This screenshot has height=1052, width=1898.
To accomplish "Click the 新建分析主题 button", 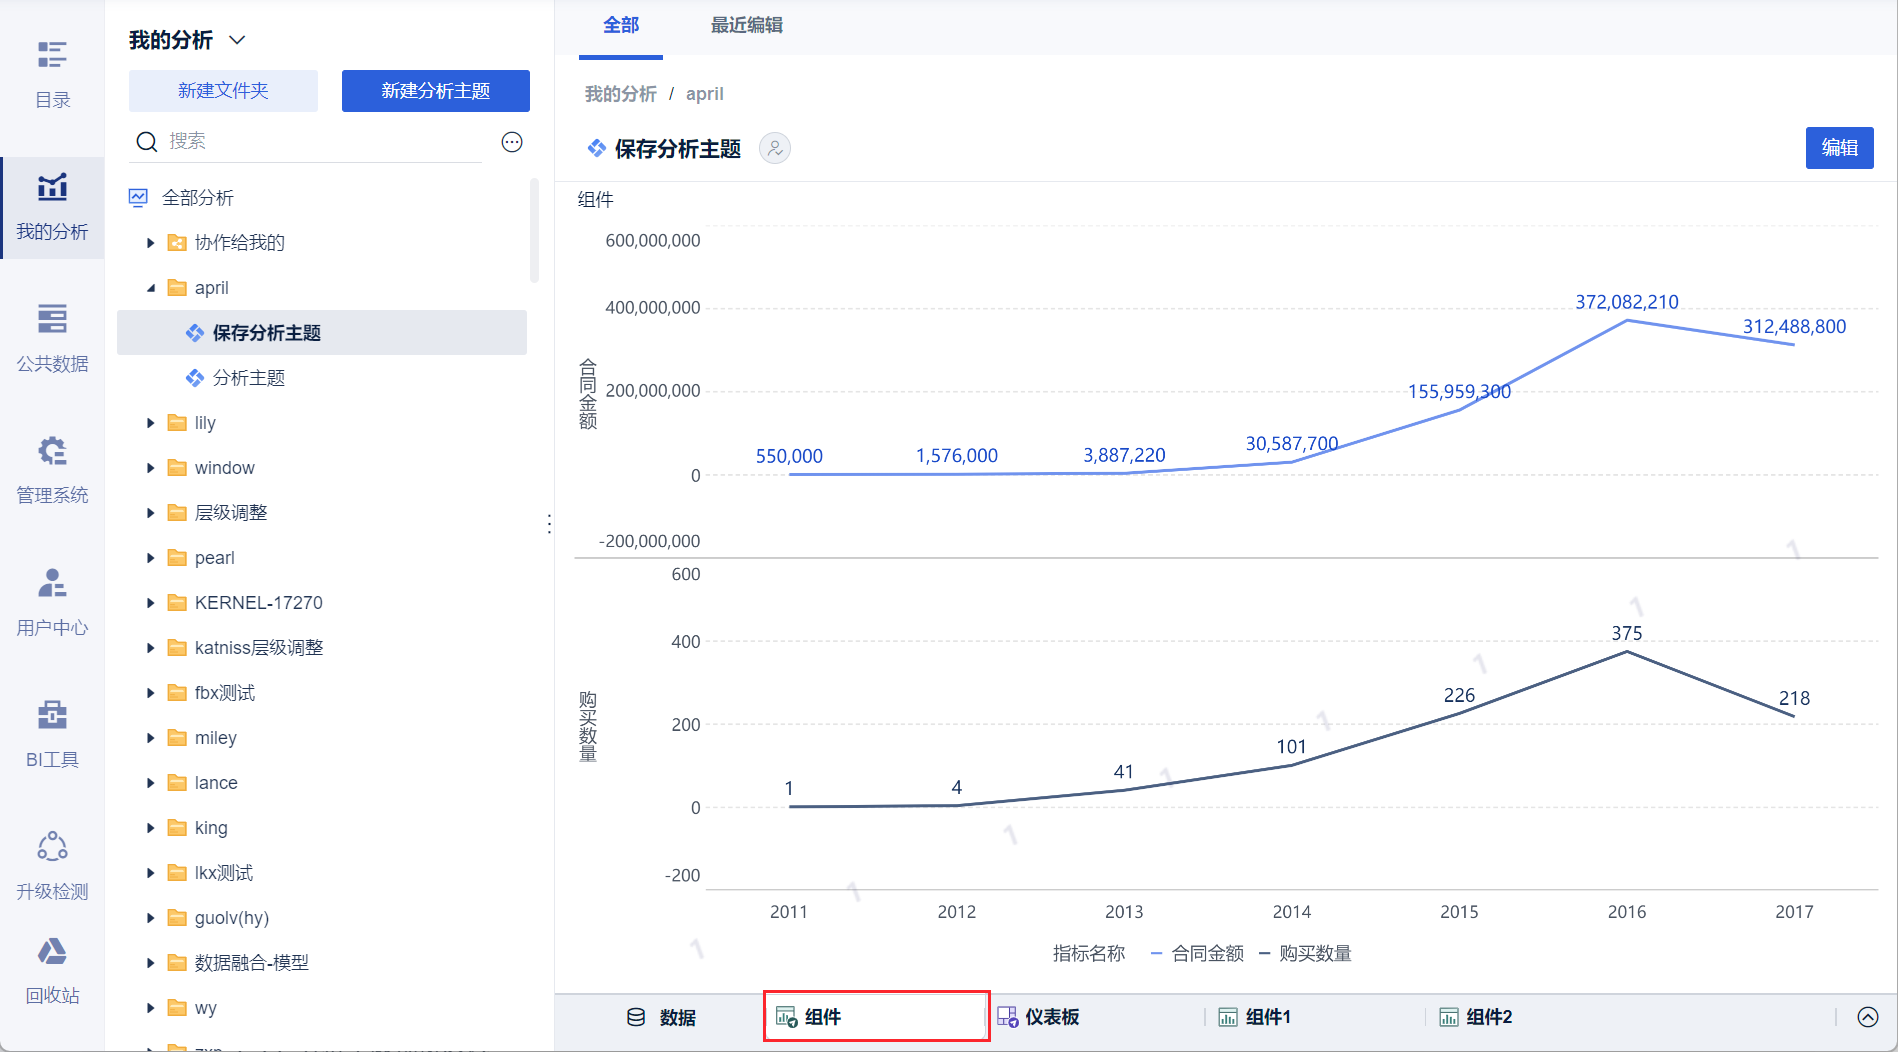I will pos(436,91).
